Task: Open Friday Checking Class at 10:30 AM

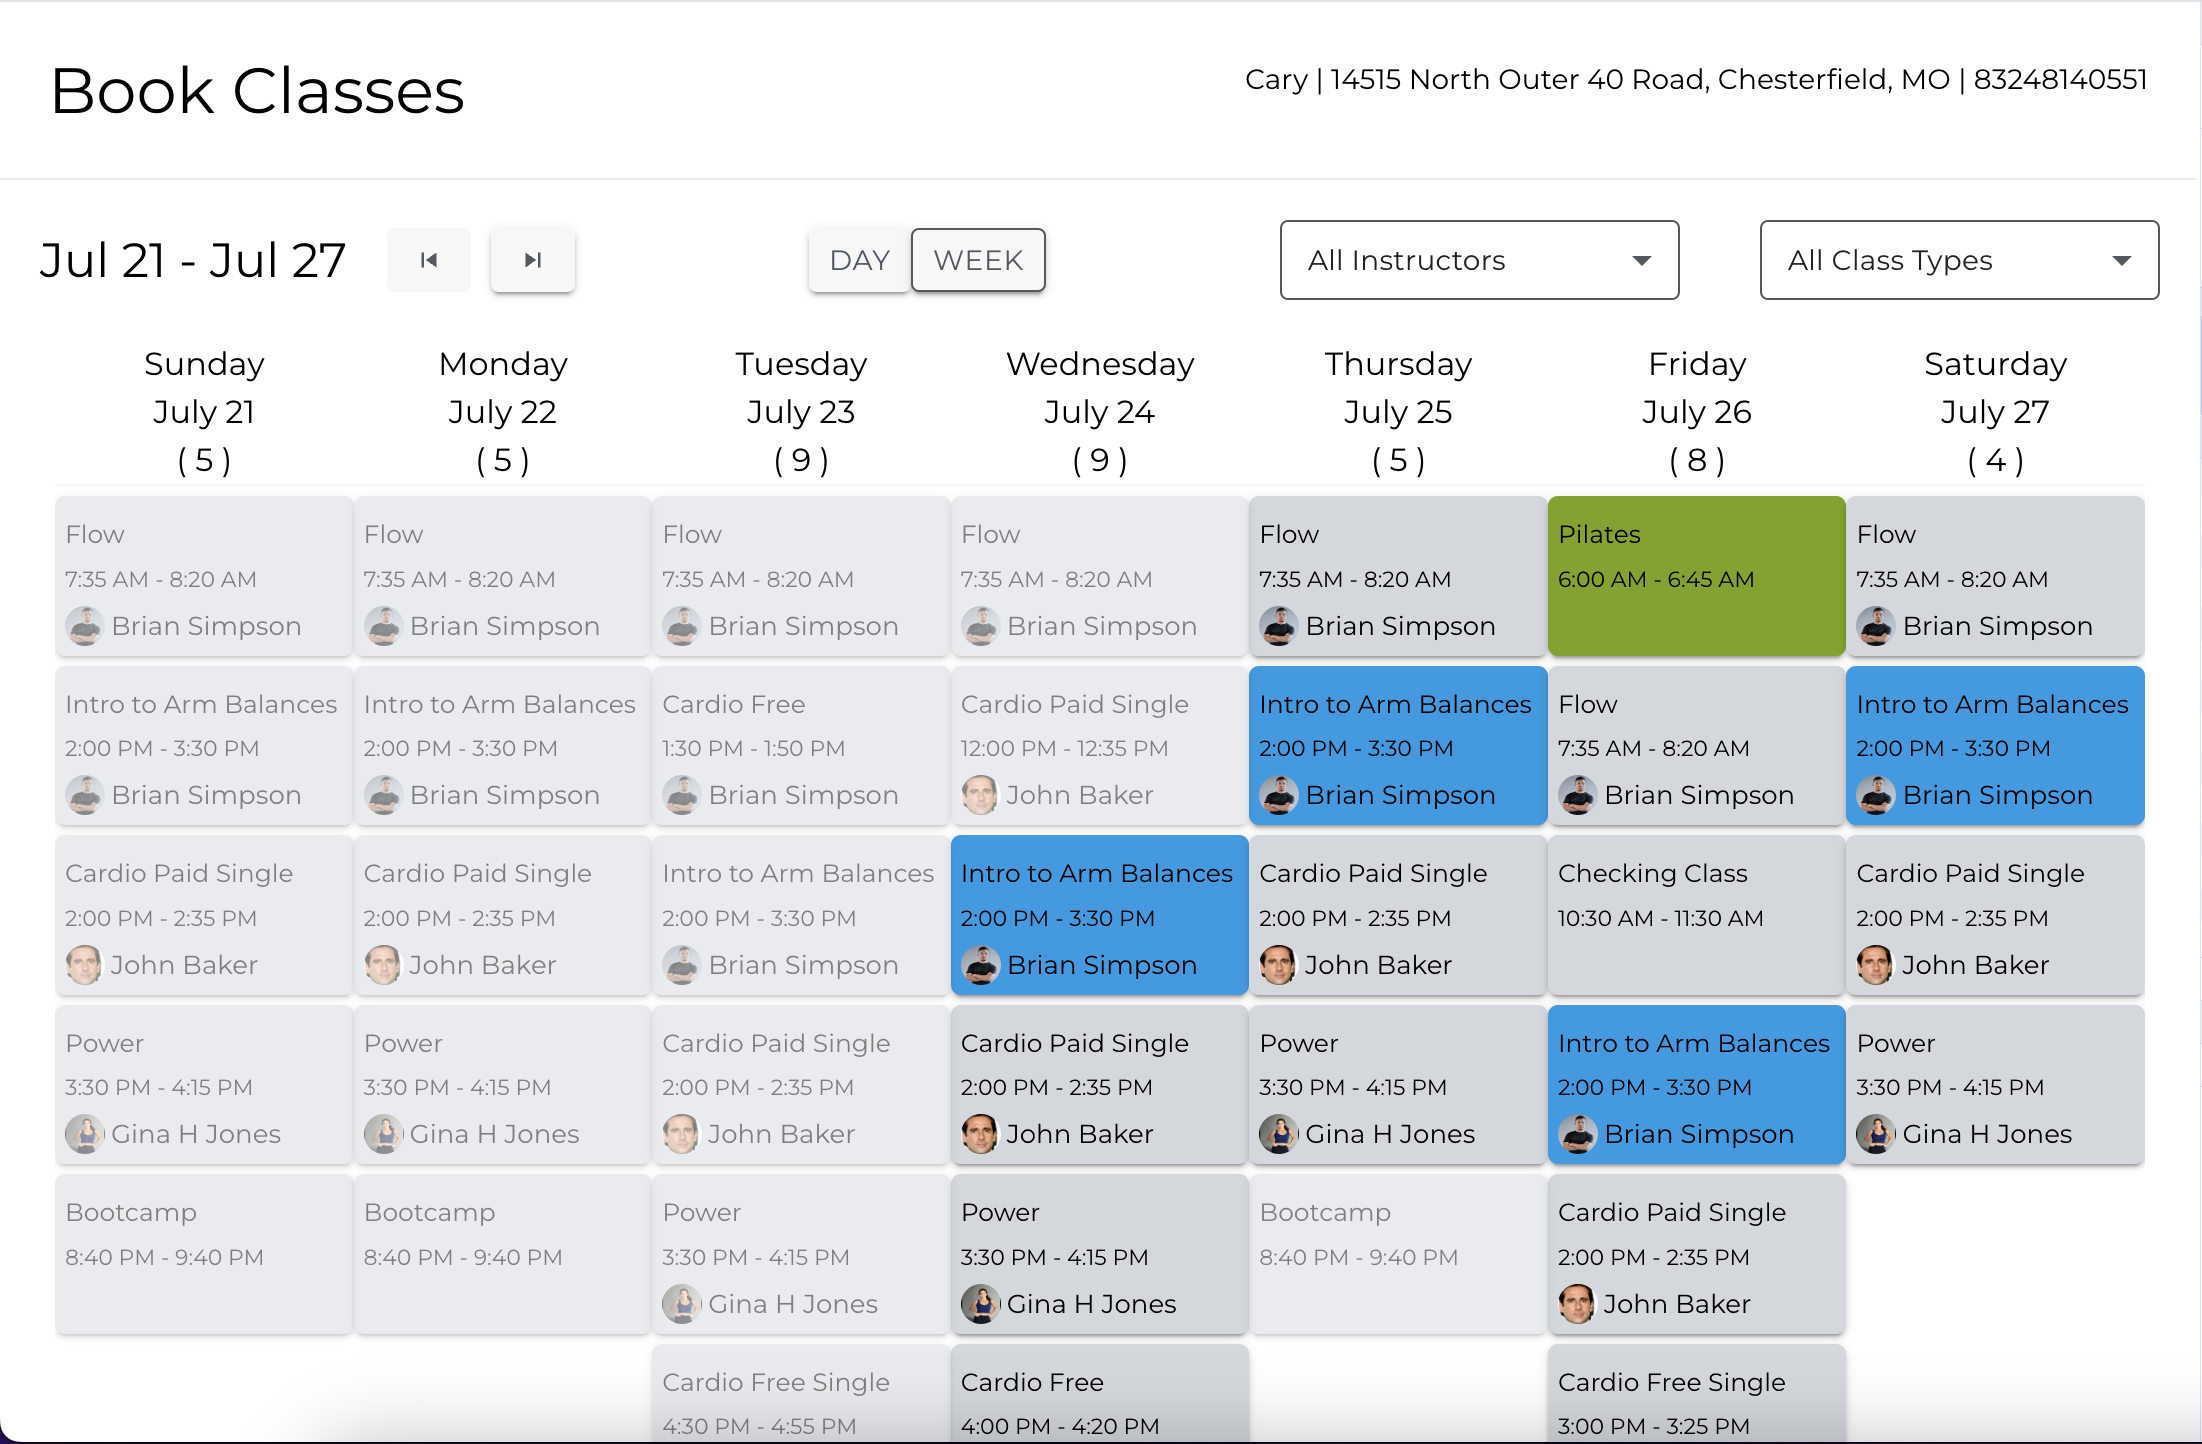Action: (x=1697, y=915)
